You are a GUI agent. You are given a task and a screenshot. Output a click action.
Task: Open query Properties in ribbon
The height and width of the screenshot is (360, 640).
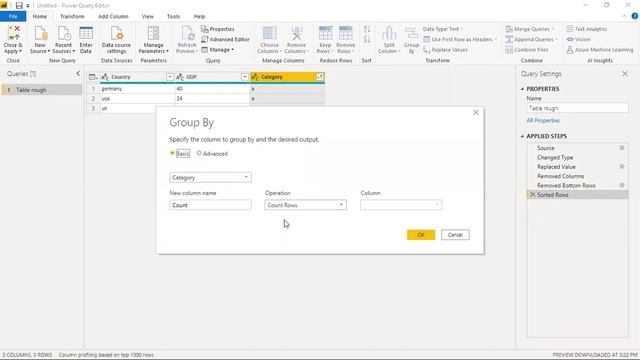[x=218, y=29]
